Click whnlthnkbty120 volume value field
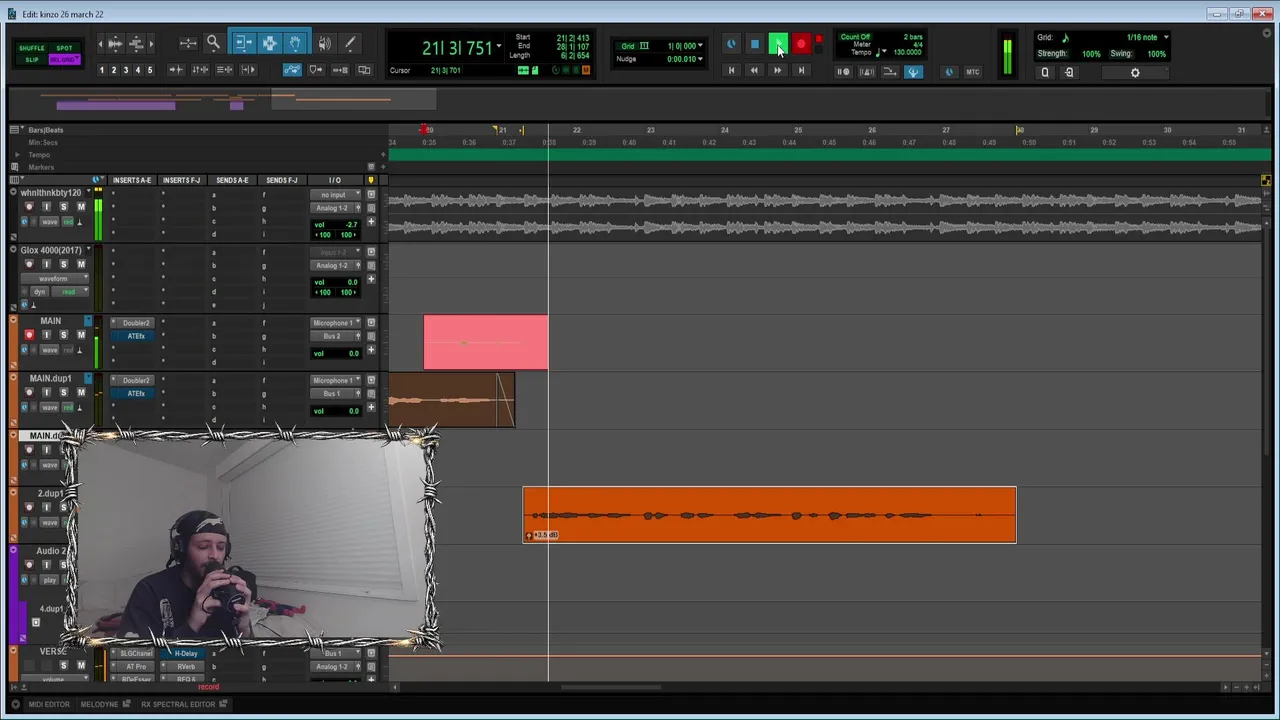1280x720 pixels. coord(337,224)
